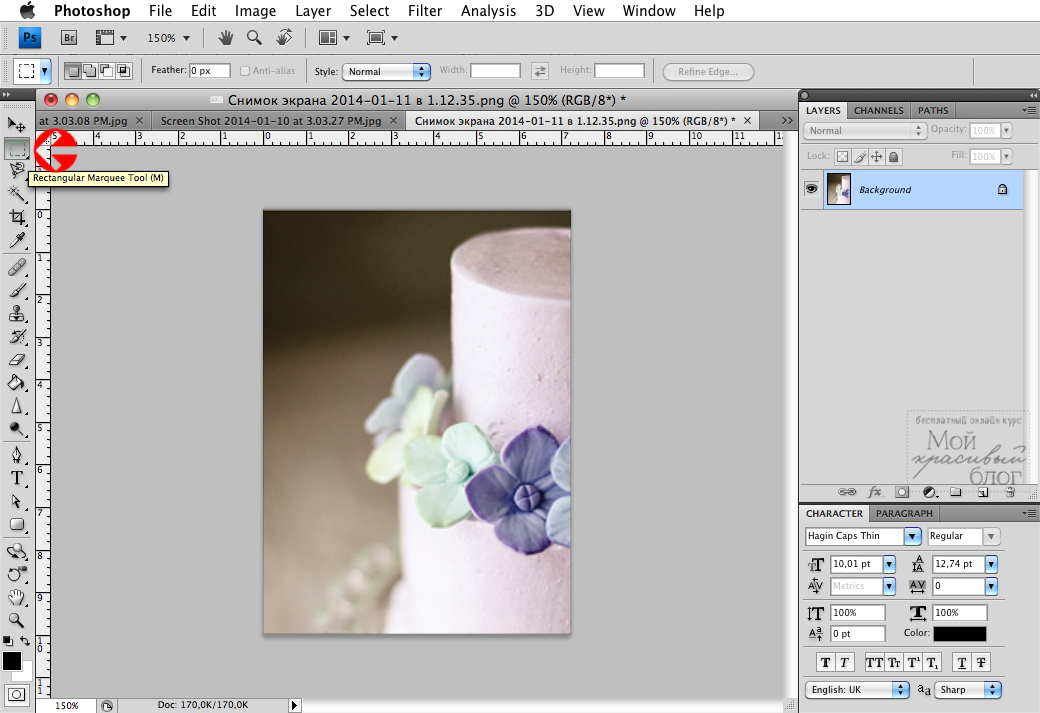Switch to the Paragraph tab

[904, 513]
